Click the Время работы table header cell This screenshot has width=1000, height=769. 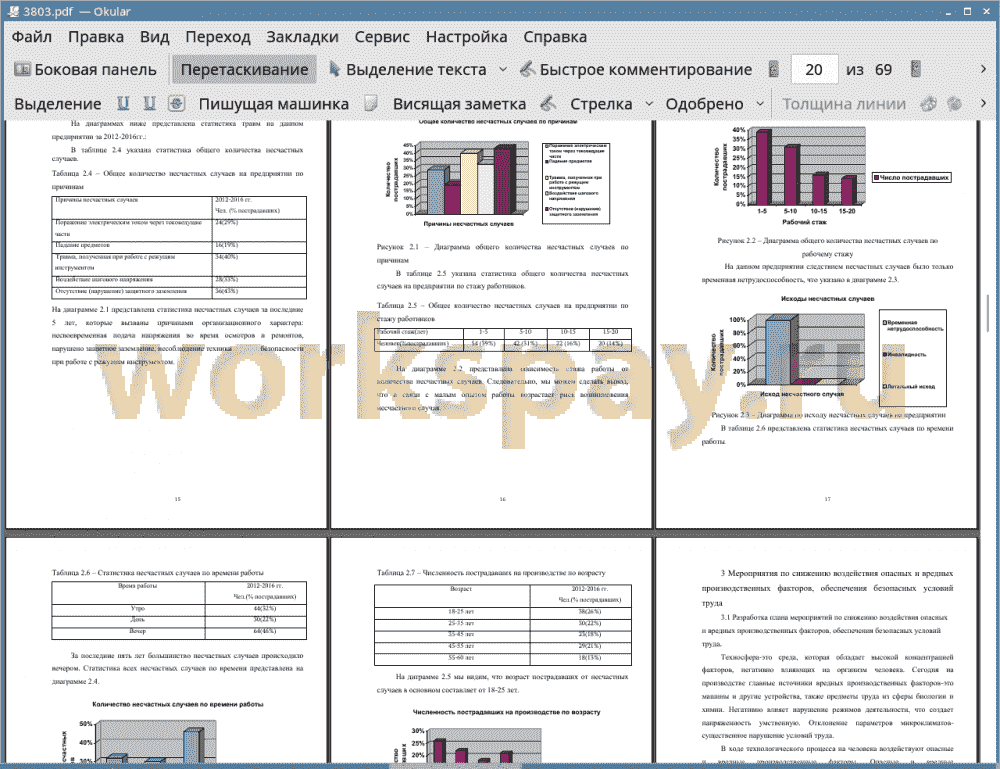tap(128, 591)
